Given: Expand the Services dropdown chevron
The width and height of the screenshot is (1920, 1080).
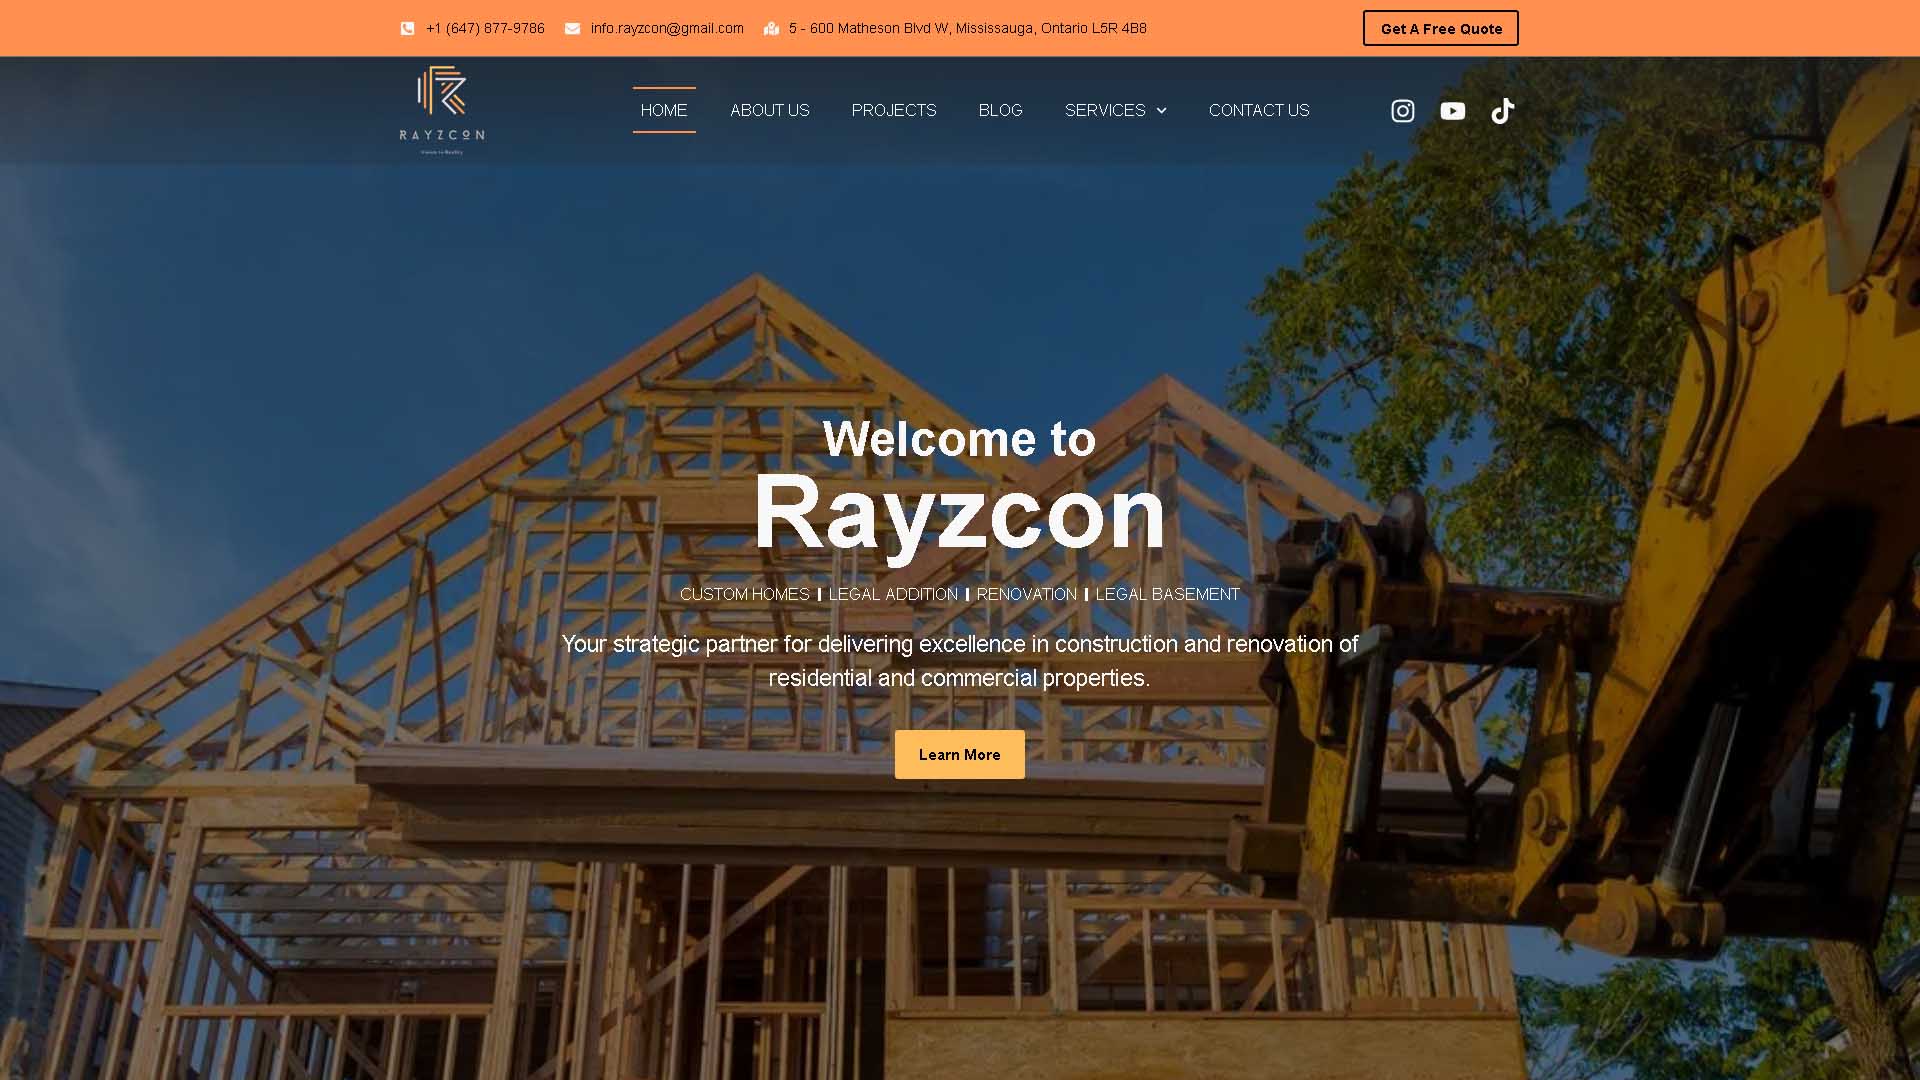Looking at the screenshot, I should [x=1162, y=111].
